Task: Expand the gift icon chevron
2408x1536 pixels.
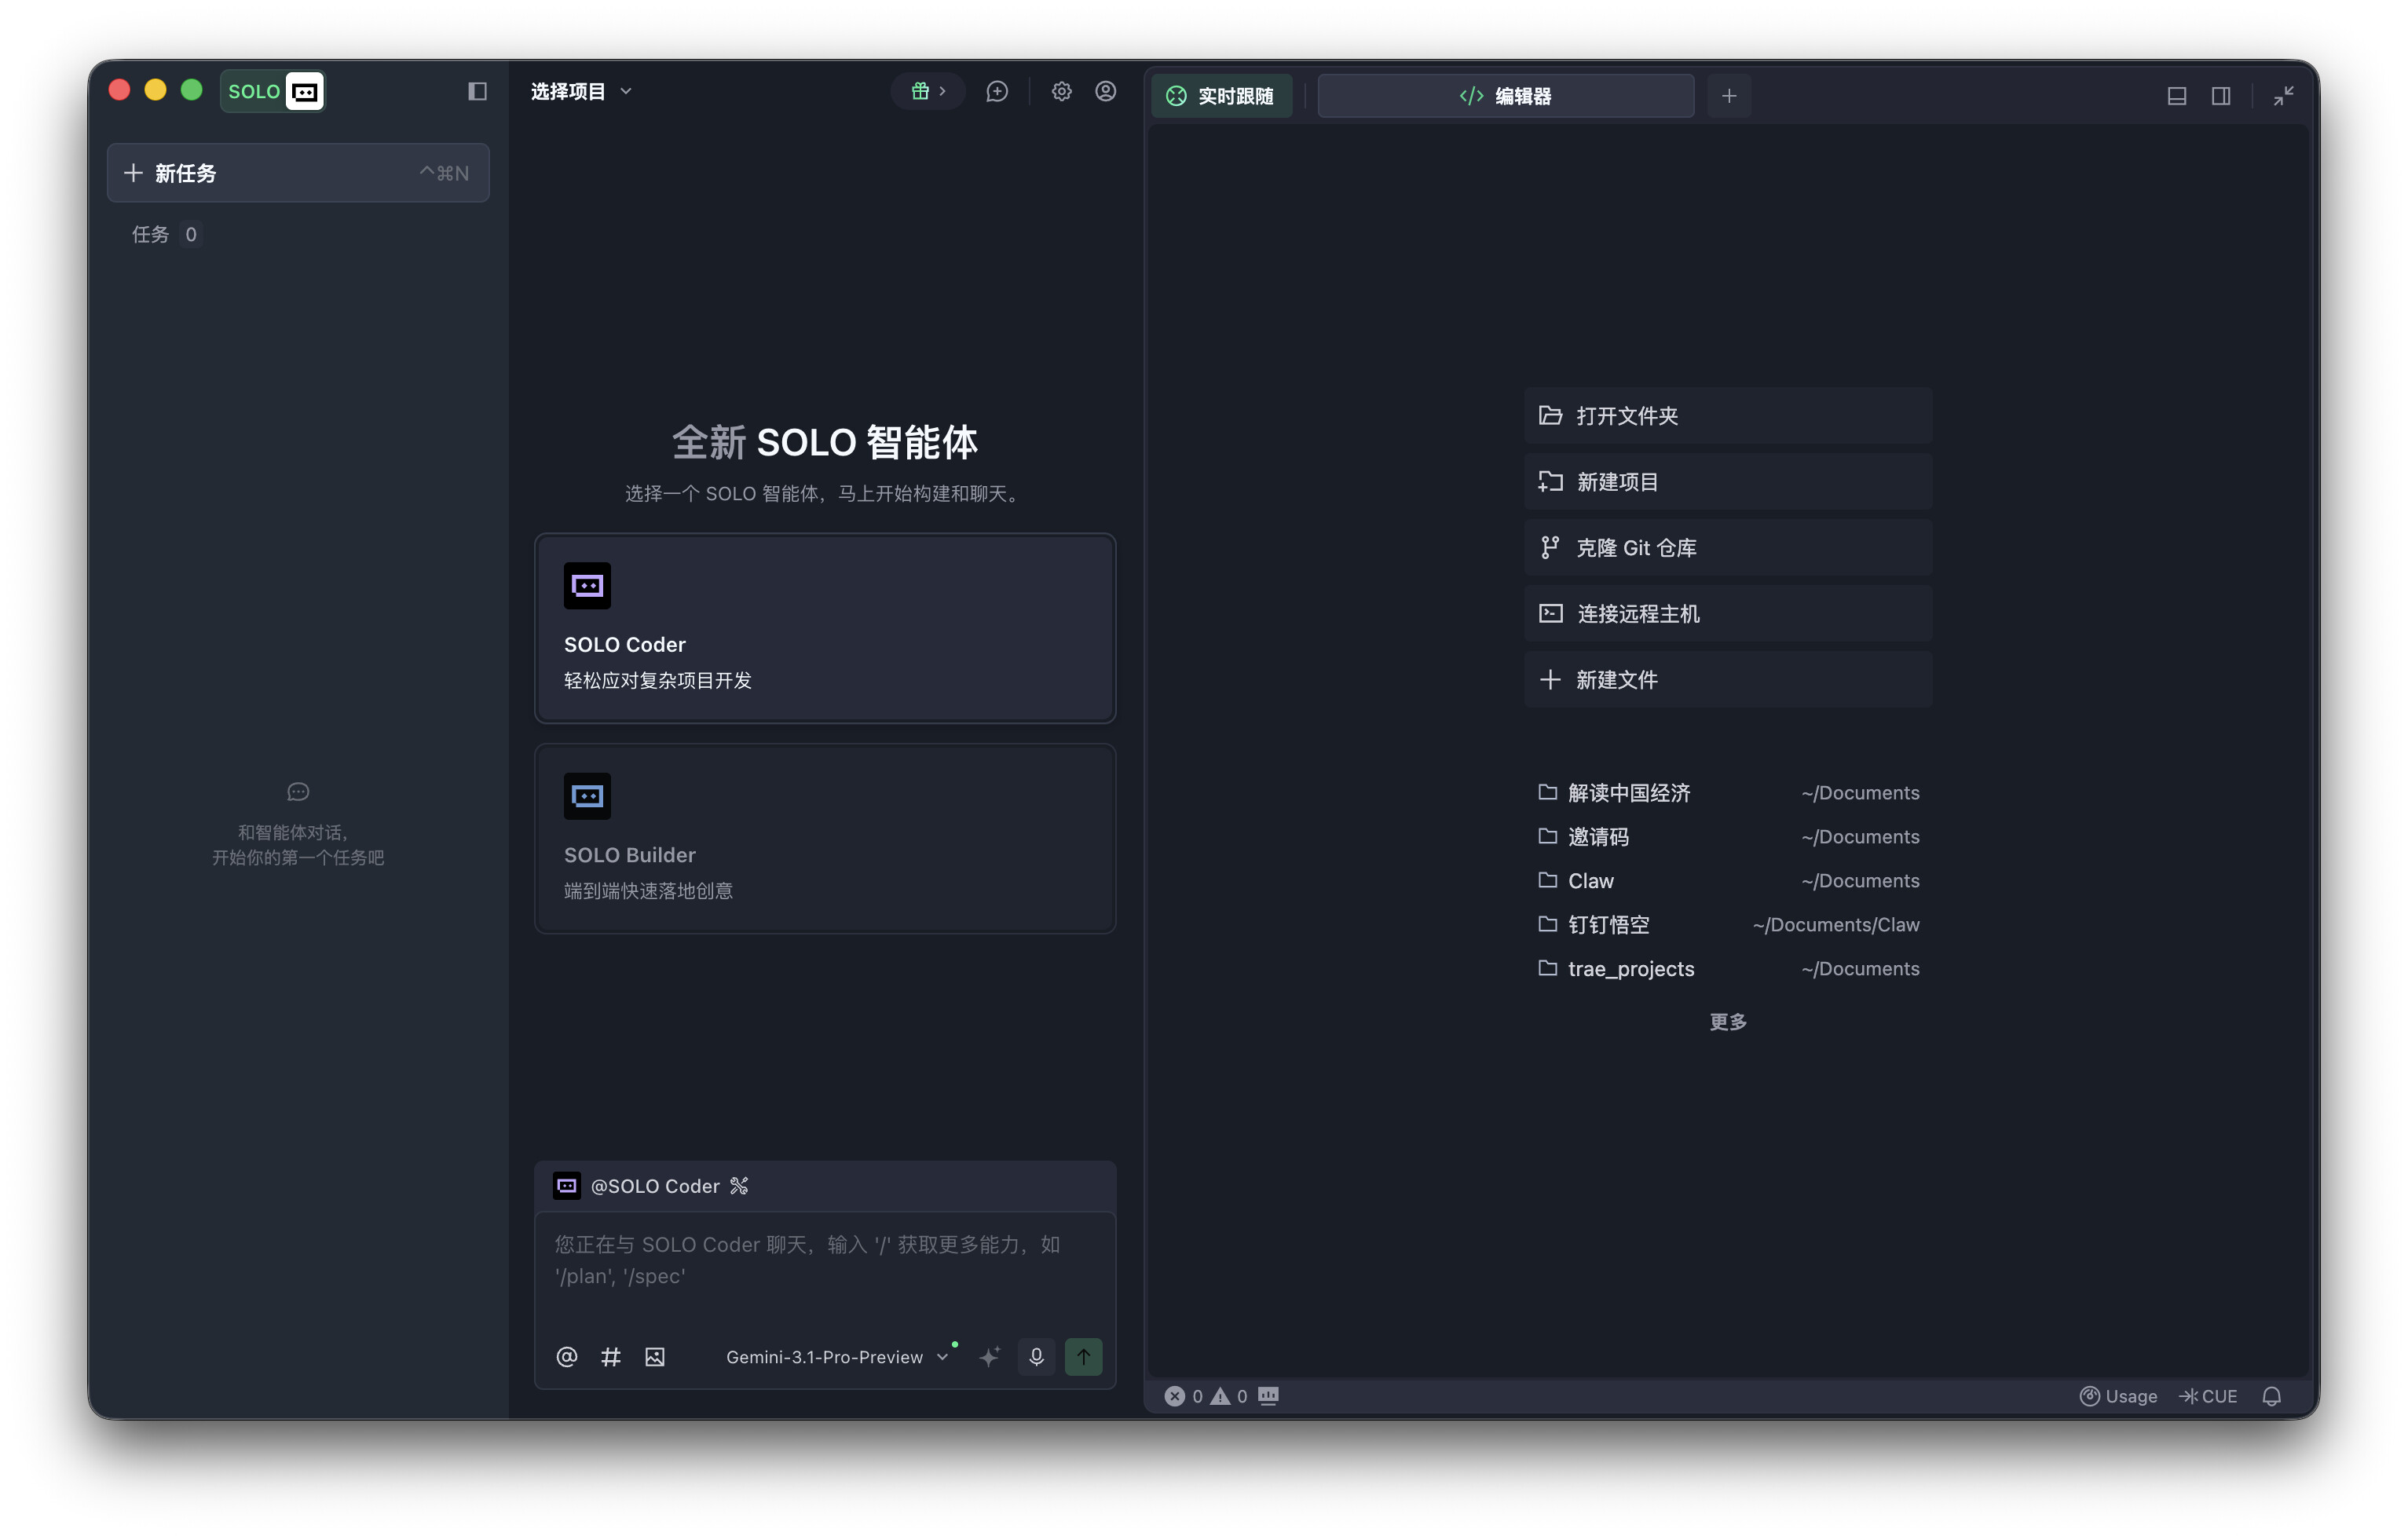Action: [941, 92]
